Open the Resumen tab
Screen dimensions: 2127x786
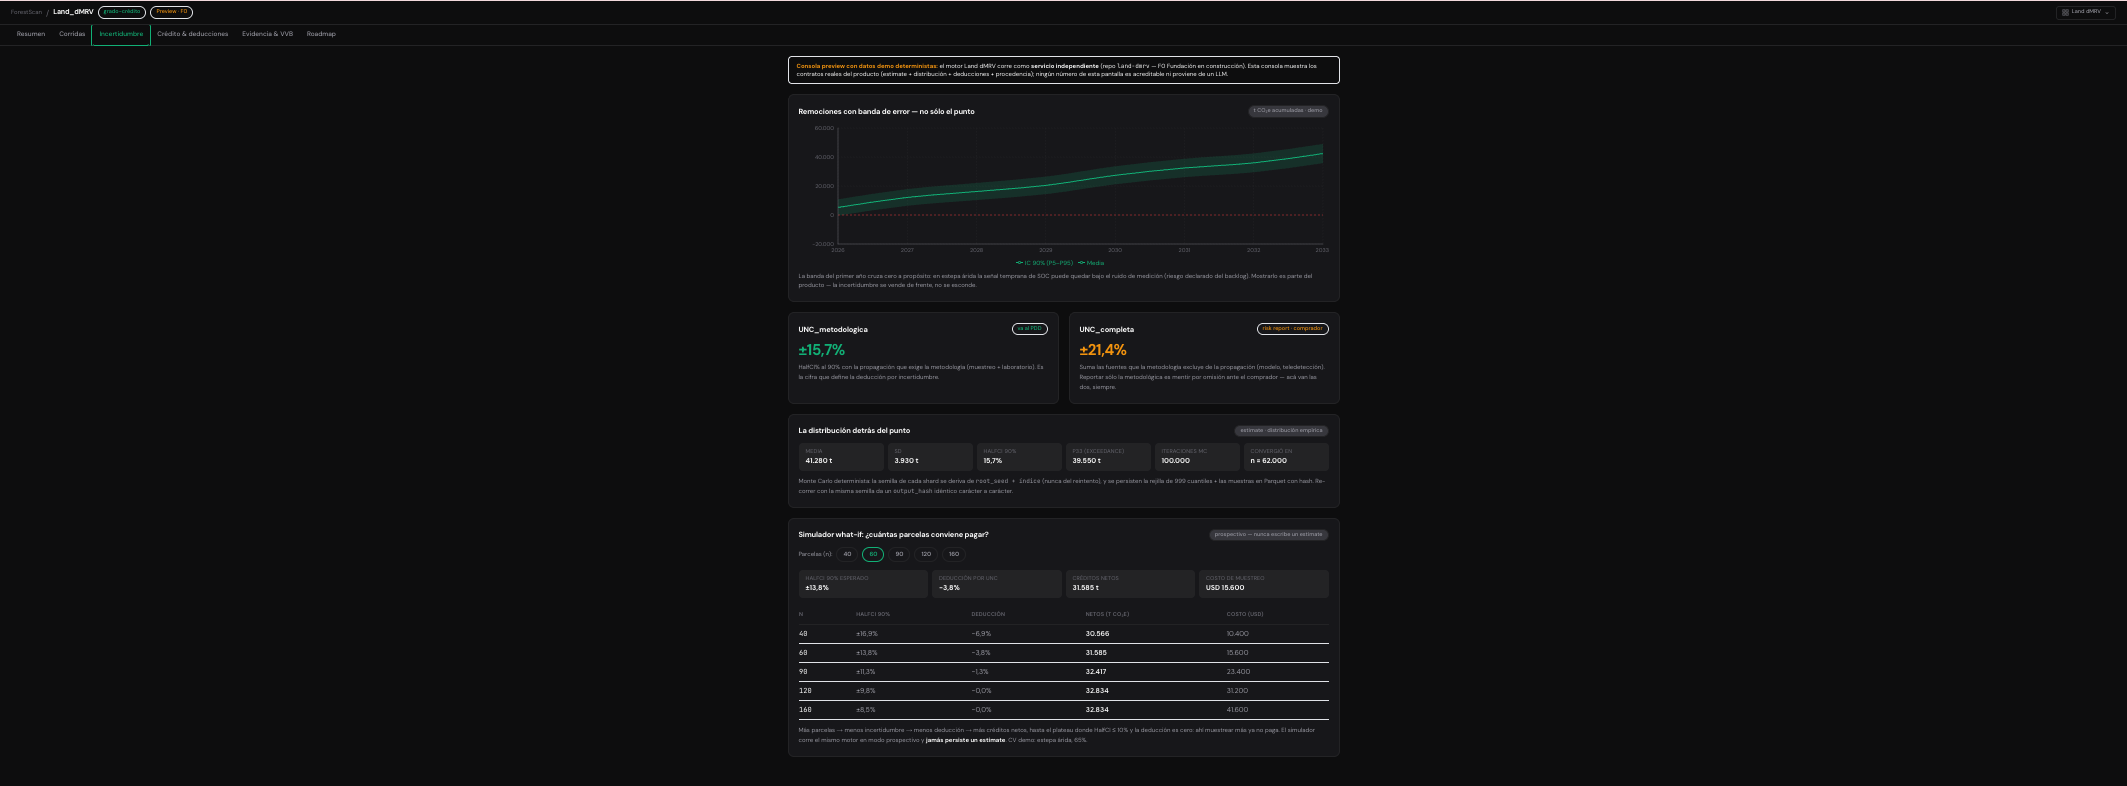point(31,34)
